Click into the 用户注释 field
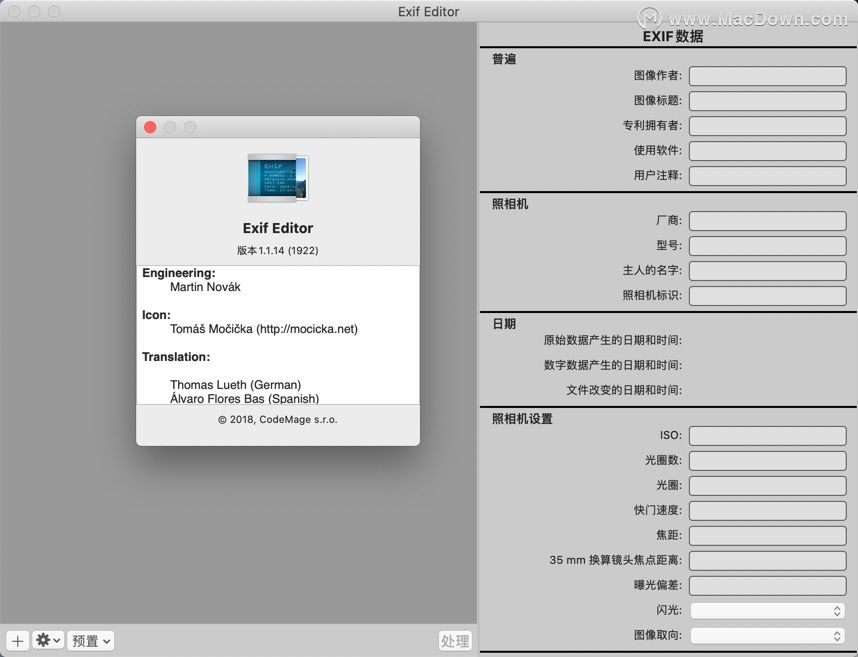The image size is (858, 657). tap(767, 176)
